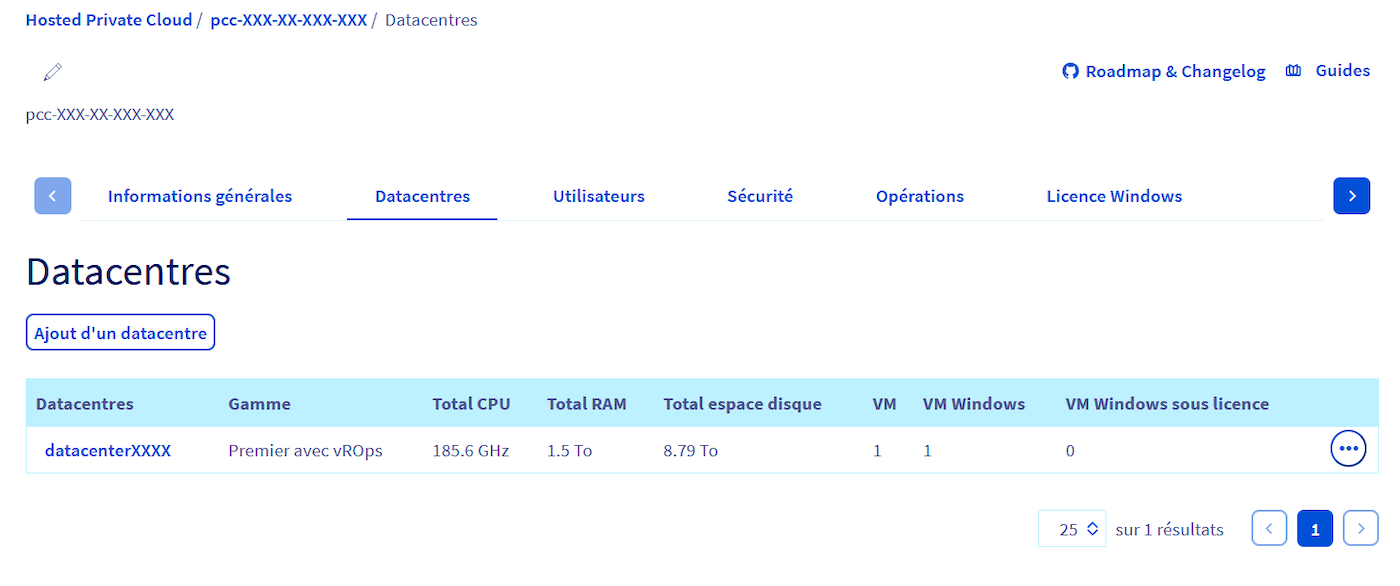Go to the Licence Windows tab
Viewport: 1400px width, 586px height.
(1114, 196)
